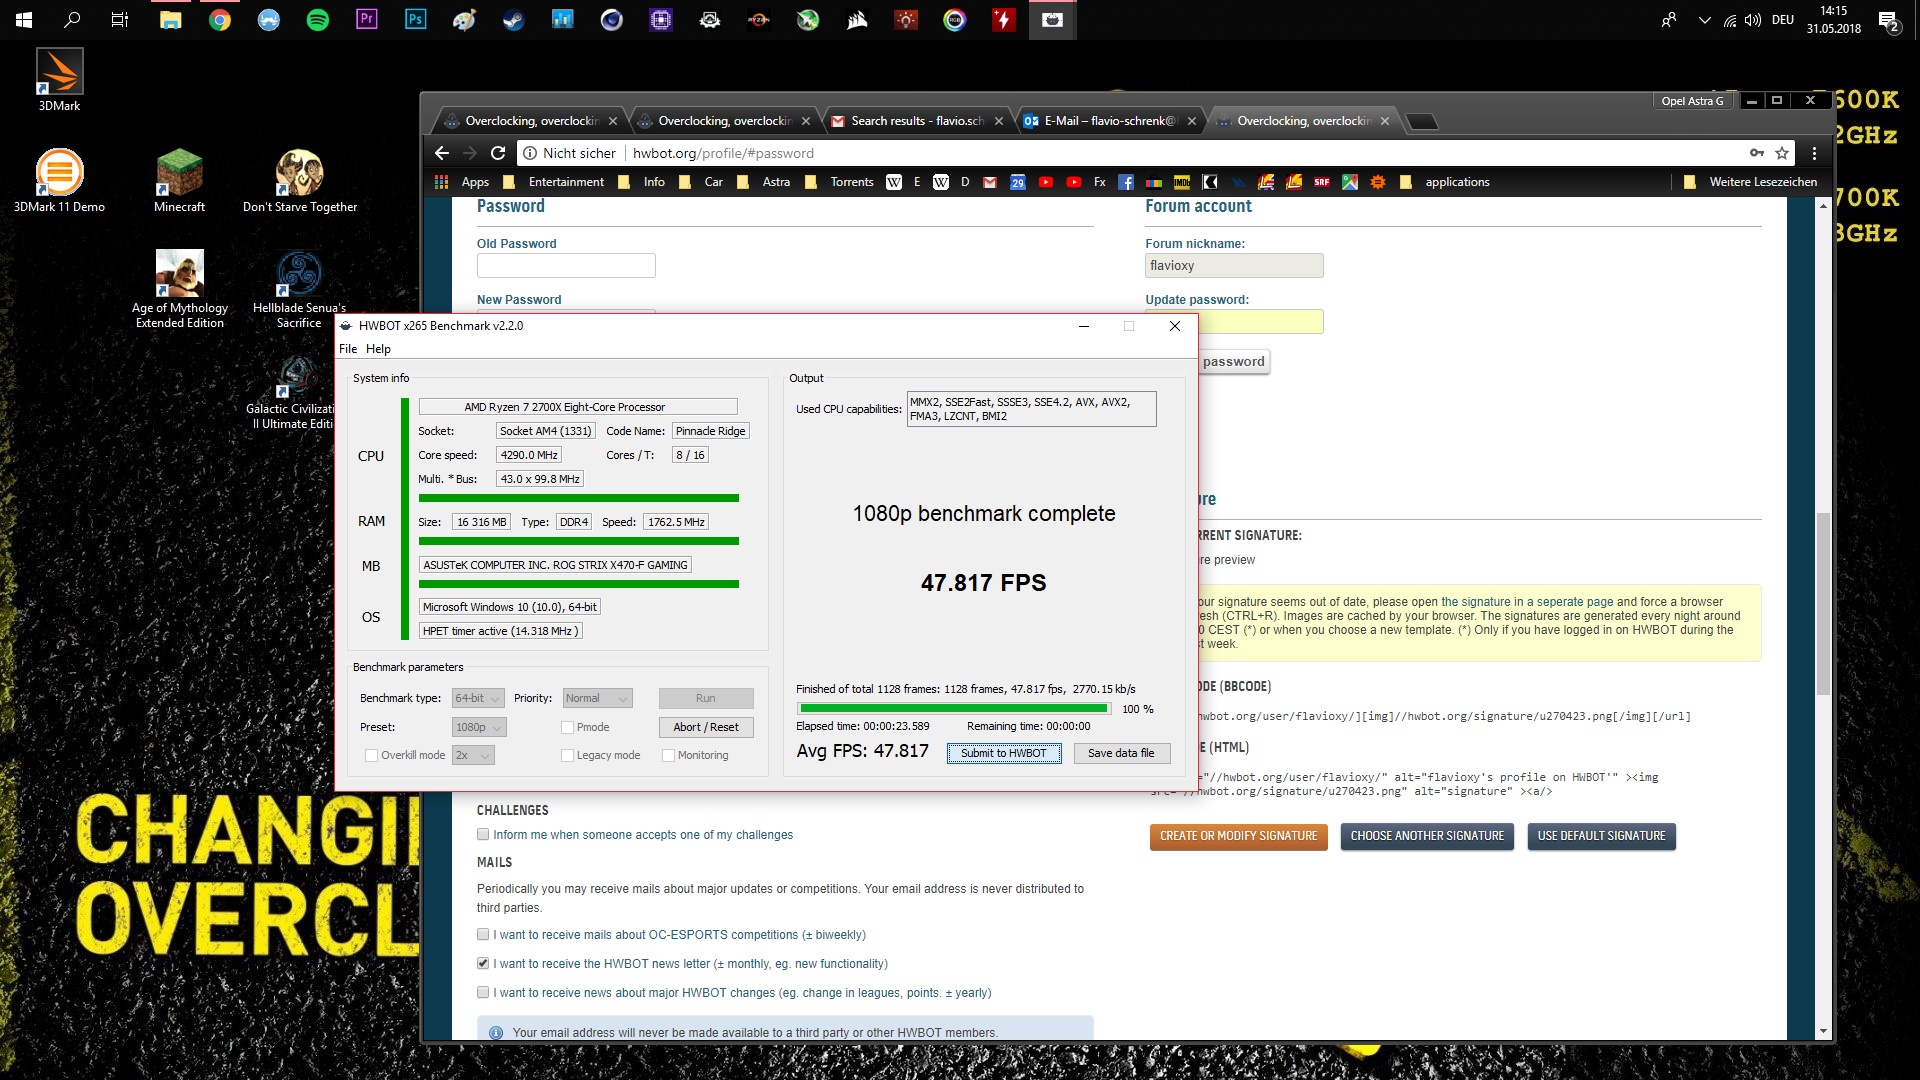The width and height of the screenshot is (1920, 1080).
Task: Click CHOOSE ANOTHER SIGNATURE button
Action: click(x=1427, y=836)
